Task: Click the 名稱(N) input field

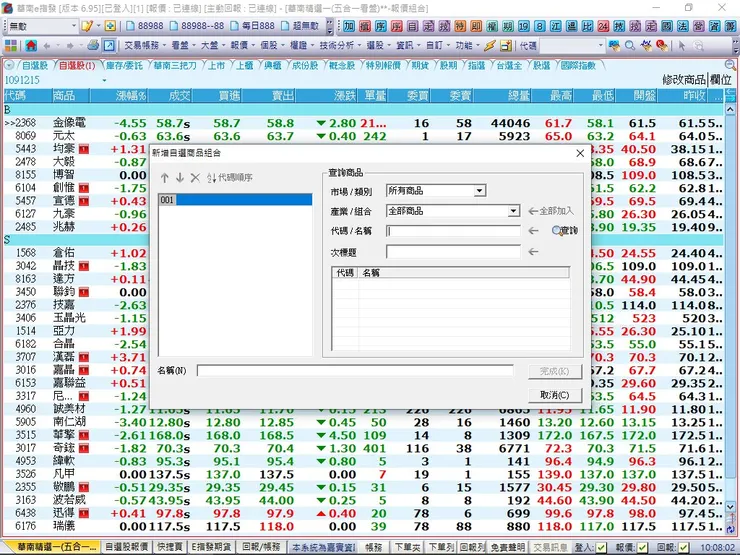Action: (x=355, y=371)
